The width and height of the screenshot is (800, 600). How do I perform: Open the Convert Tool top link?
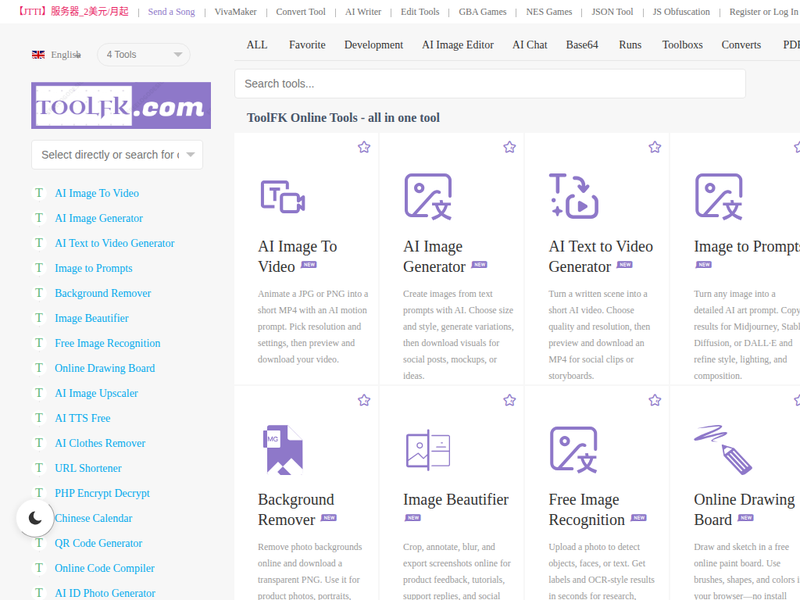301,12
